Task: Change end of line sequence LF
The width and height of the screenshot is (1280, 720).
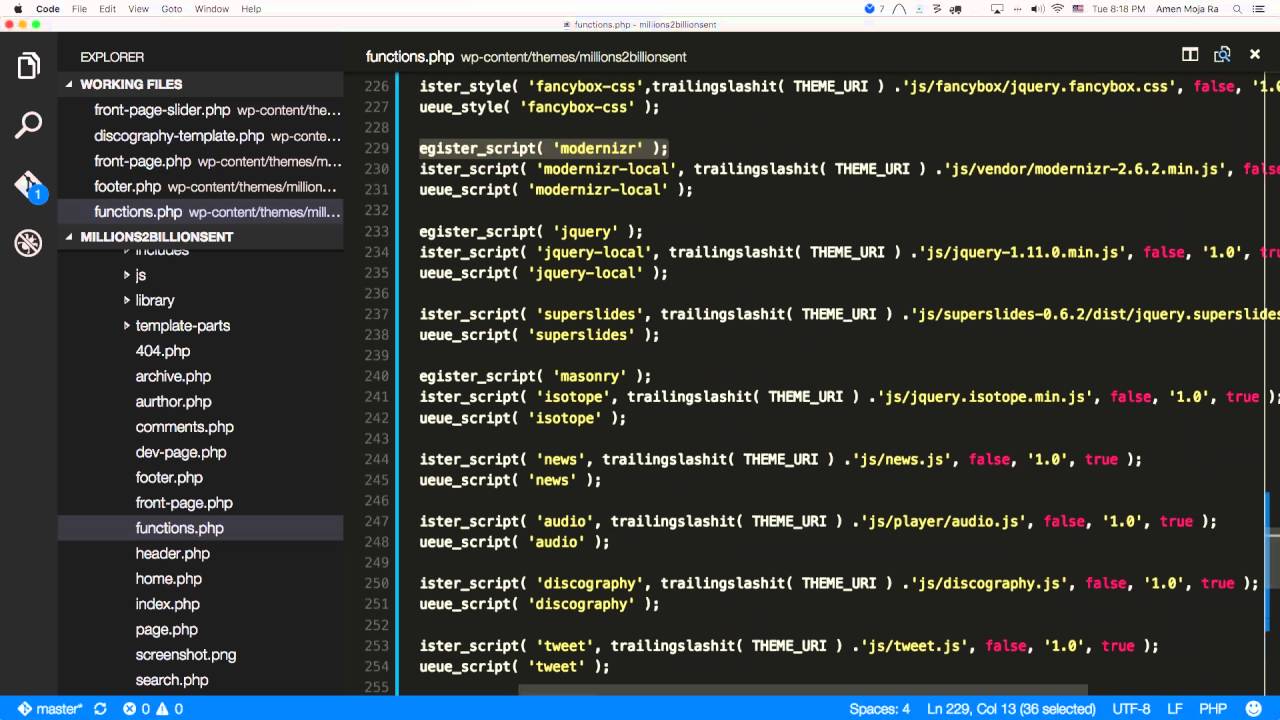Action: pos(1175,709)
